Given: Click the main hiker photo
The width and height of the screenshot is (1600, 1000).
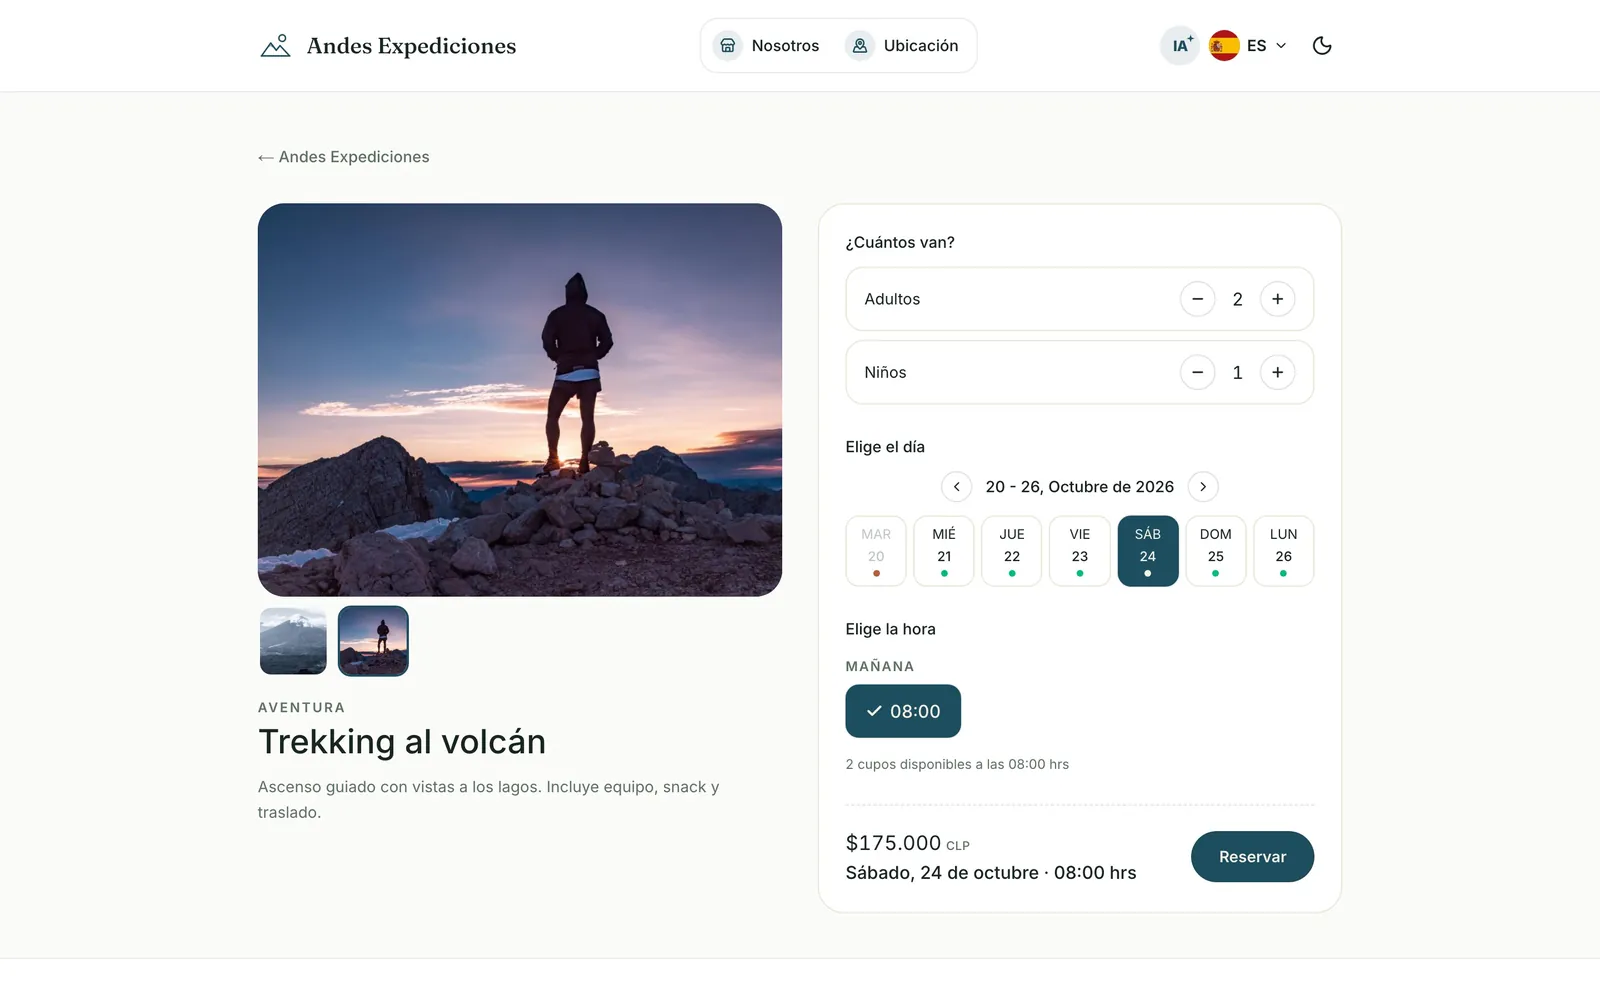Looking at the screenshot, I should 520,400.
